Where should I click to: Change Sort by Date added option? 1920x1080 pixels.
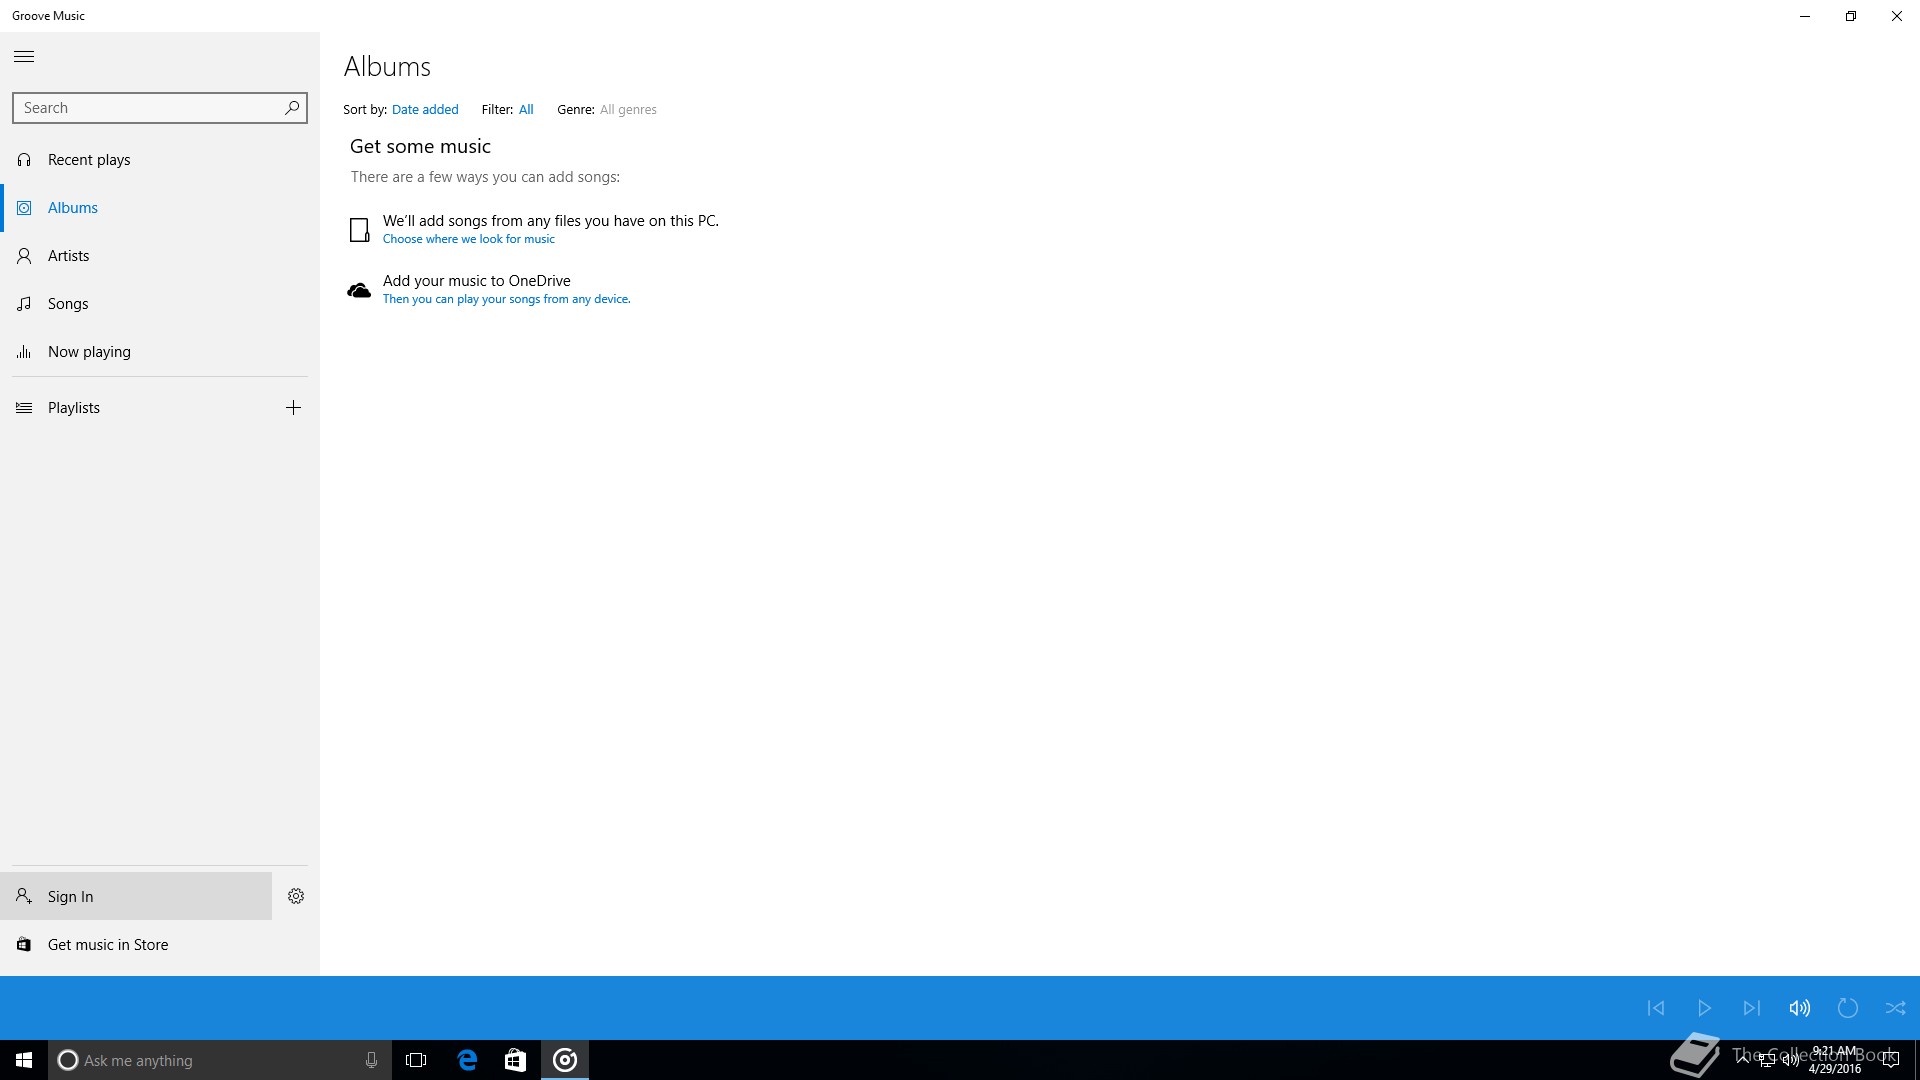[425, 110]
